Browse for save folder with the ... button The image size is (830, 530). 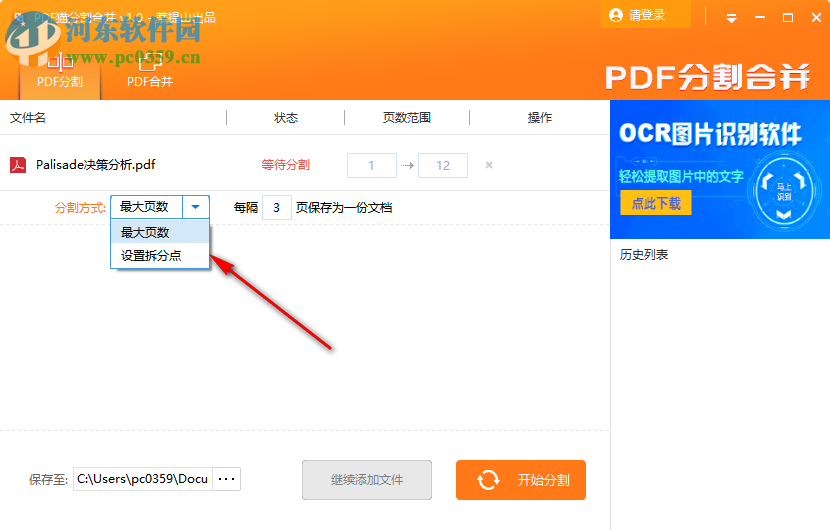[x=227, y=479]
